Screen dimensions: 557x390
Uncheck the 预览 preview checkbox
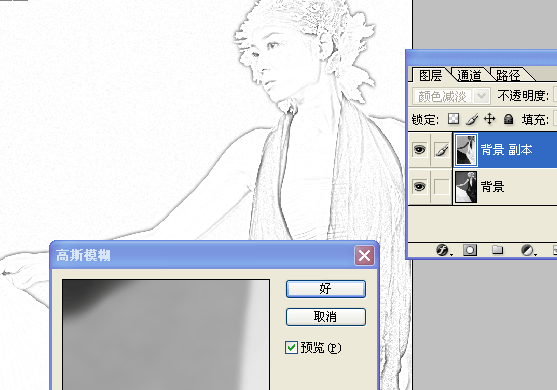[x=291, y=347]
